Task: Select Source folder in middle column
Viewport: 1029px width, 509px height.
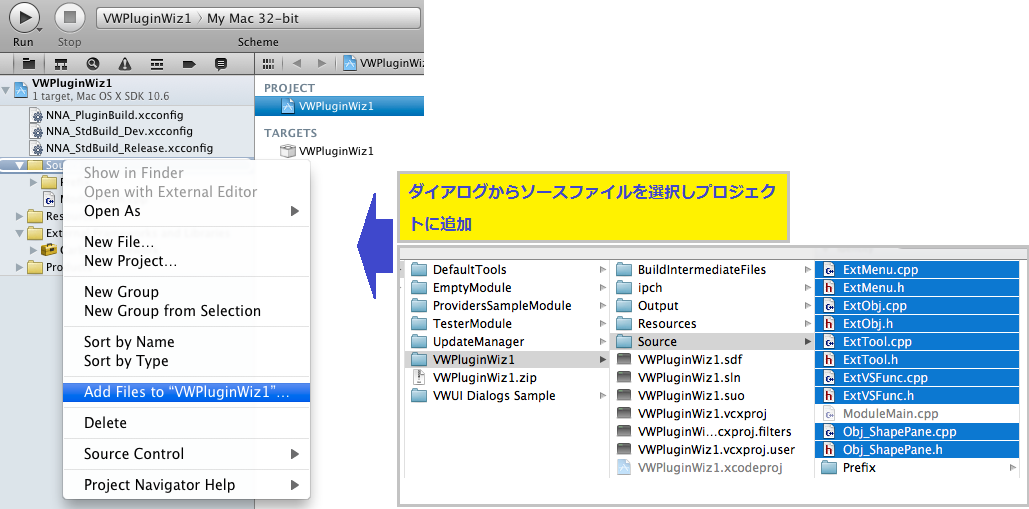Action: [x=713, y=342]
